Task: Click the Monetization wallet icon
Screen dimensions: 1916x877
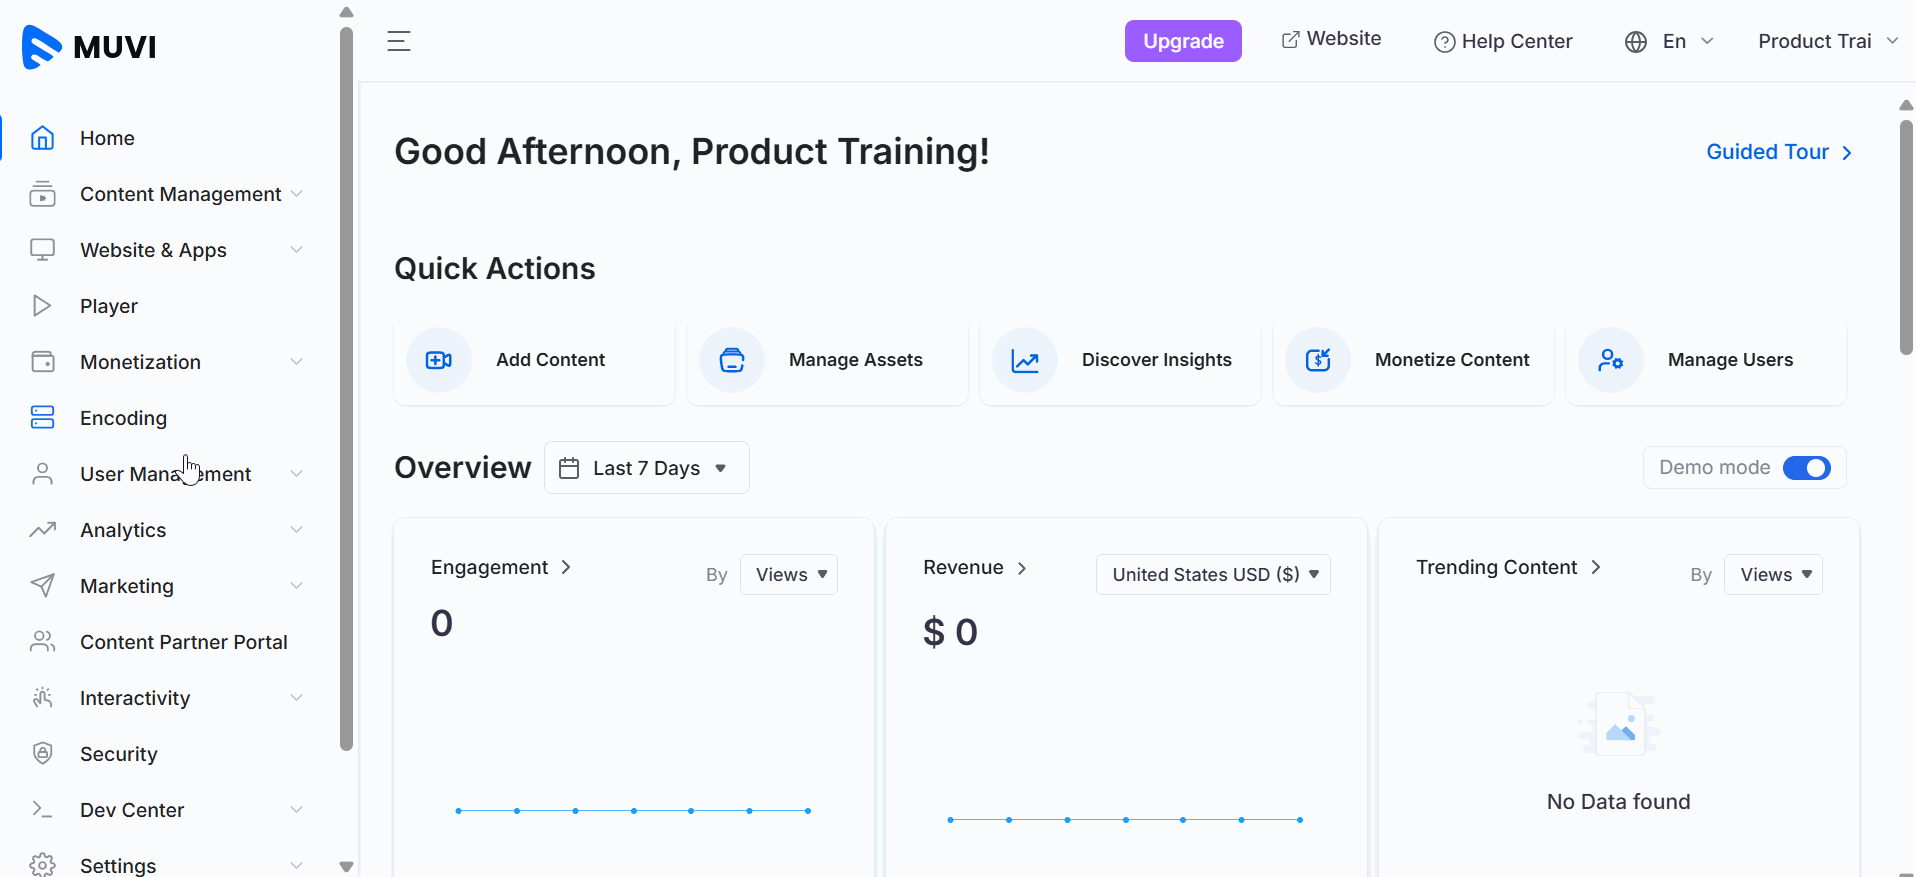Action: click(x=42, y=362)
